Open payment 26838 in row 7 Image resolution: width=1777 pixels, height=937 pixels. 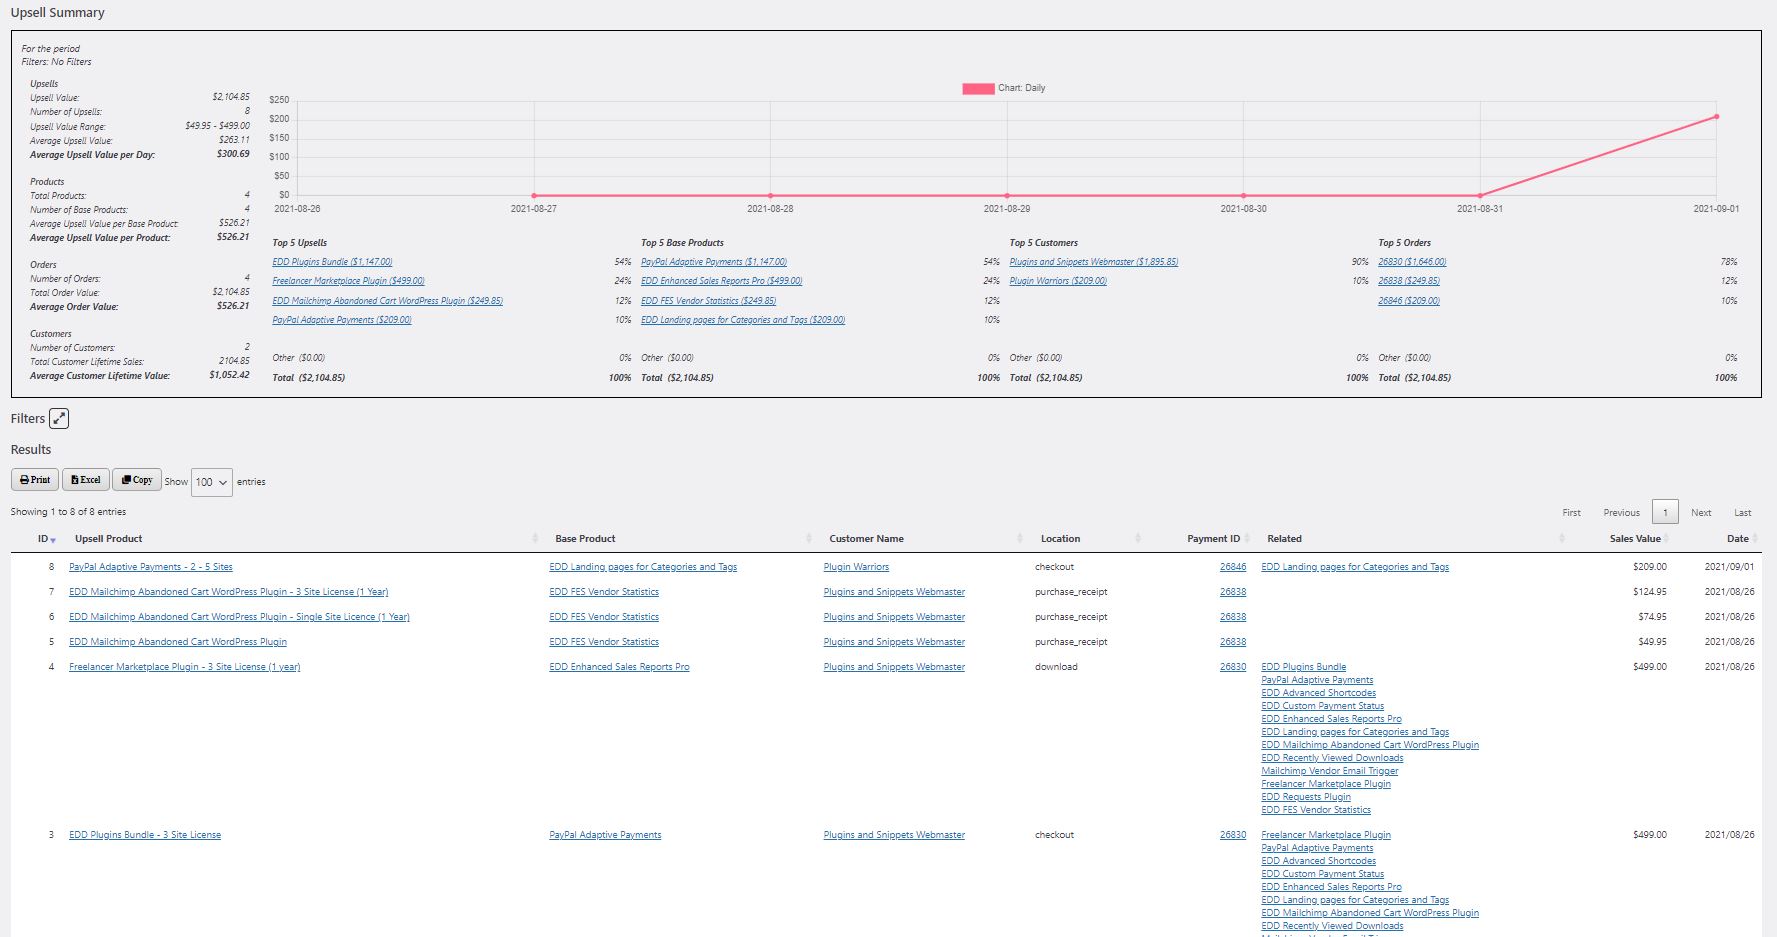click(1233, 592)
